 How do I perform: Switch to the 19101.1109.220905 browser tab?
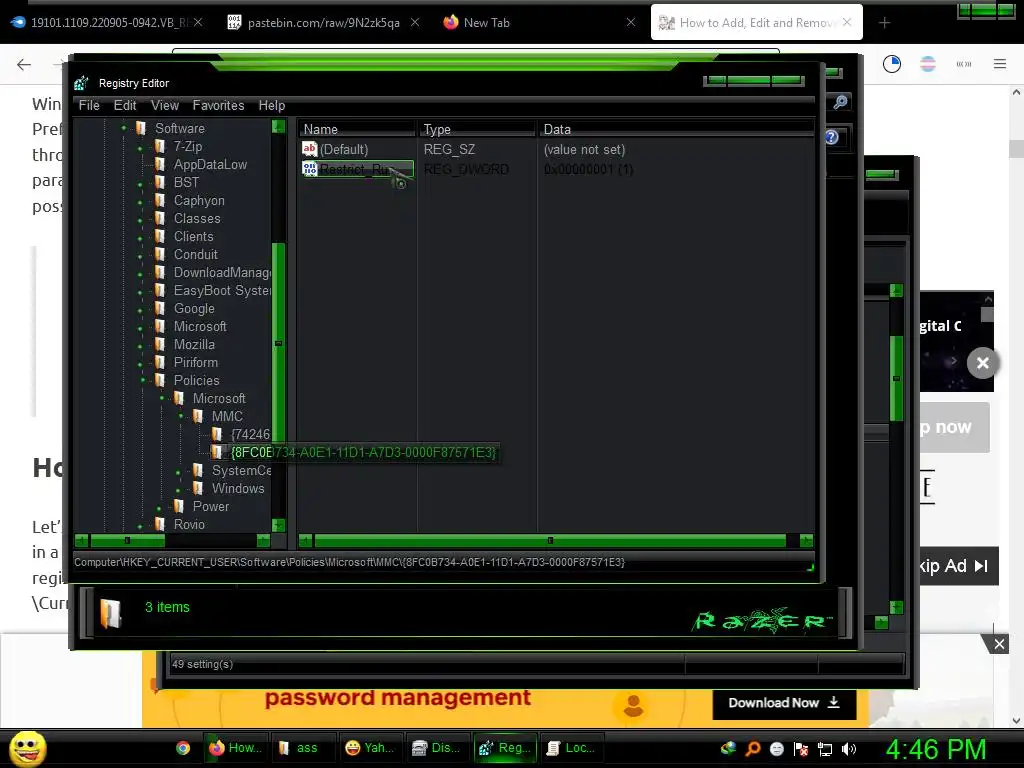pyautogui.click(x=106, y=23)
